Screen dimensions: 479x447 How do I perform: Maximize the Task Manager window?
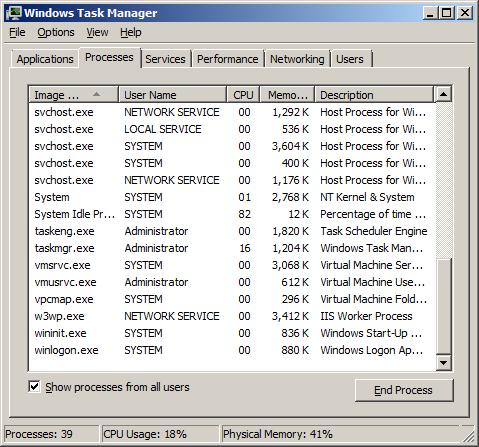447,13
